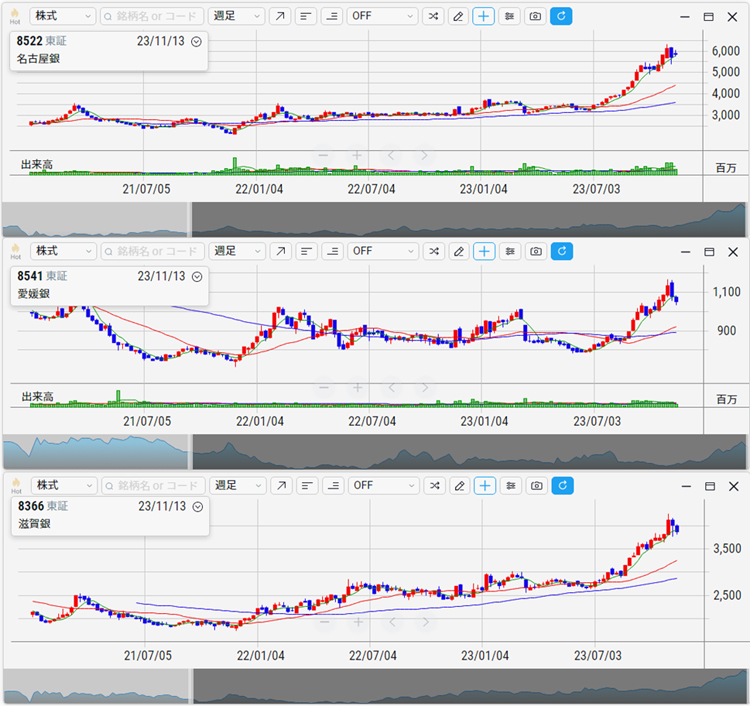Click the refresh button in bottom chart toolbar
Image resolution: width=750 pixels, height=706 pixels.
pyautogui.click(x=562, y=485)
